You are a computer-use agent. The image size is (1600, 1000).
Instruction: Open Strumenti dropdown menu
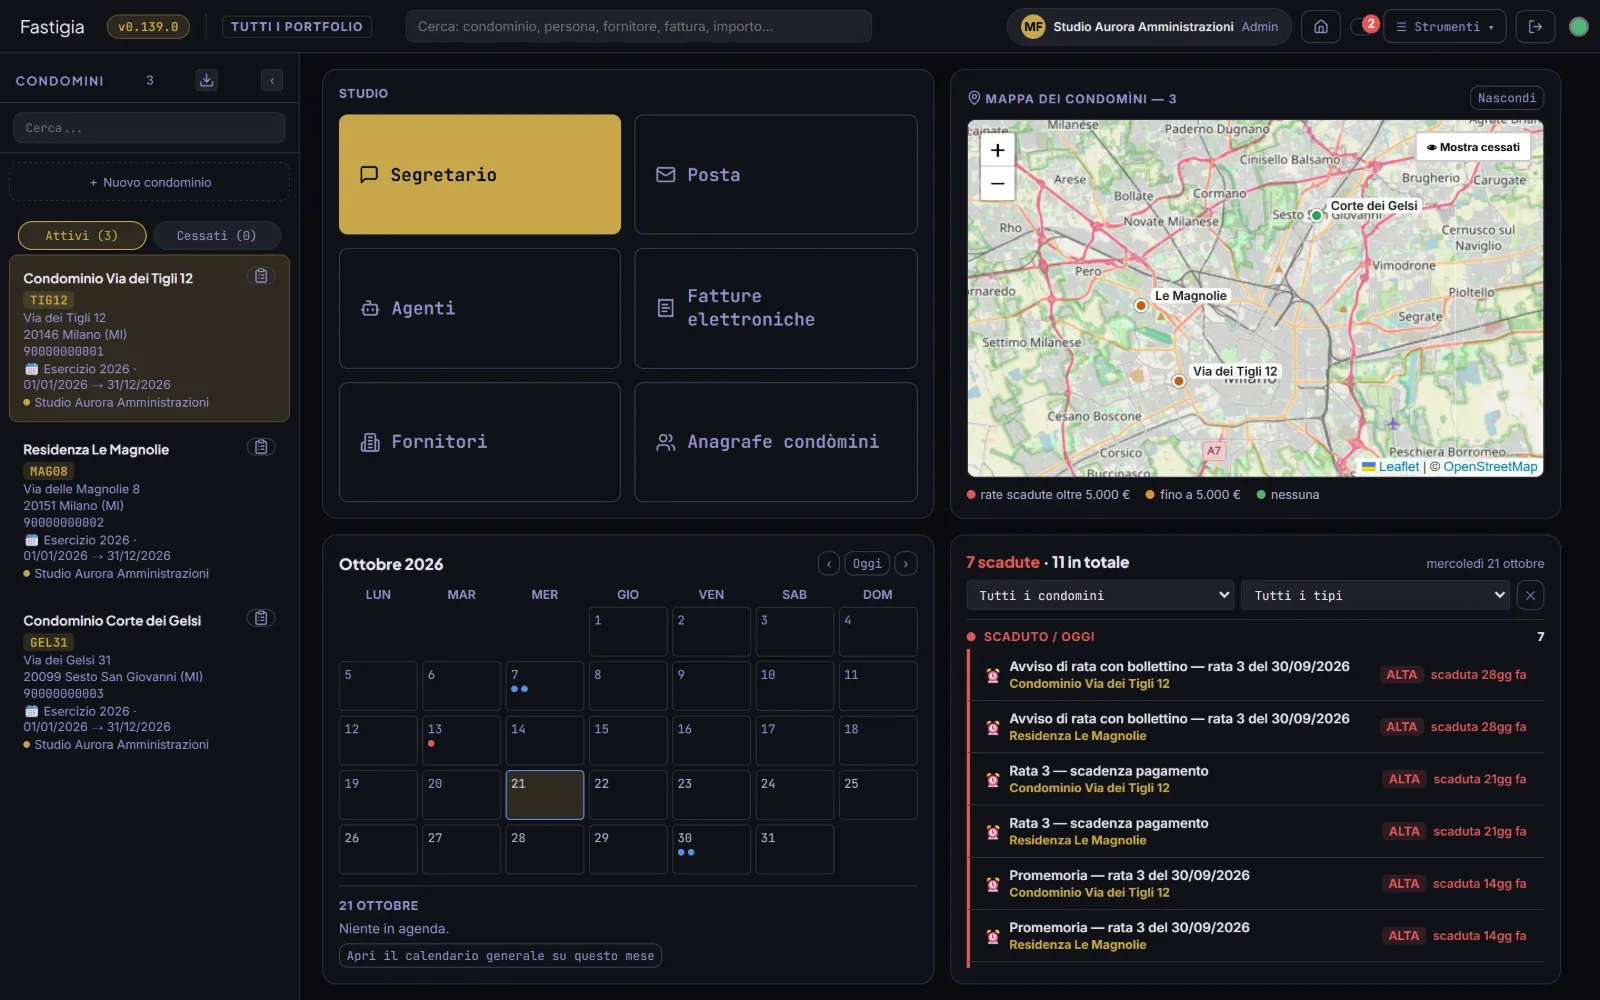point(1444,27)
